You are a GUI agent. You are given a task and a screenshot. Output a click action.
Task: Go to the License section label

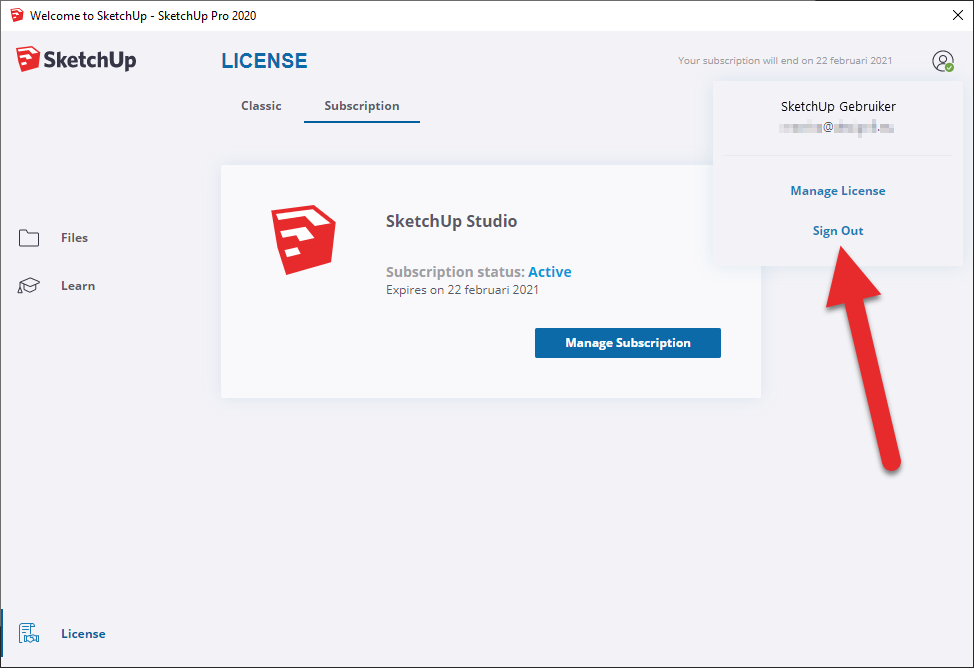pyautogui.click(x=83, y=634)
